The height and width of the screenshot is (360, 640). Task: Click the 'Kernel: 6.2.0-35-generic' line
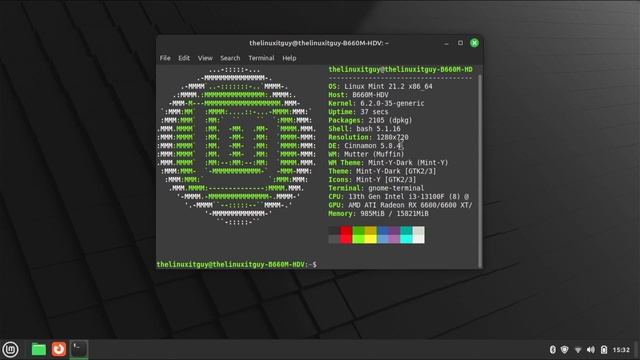coord(376,103)
